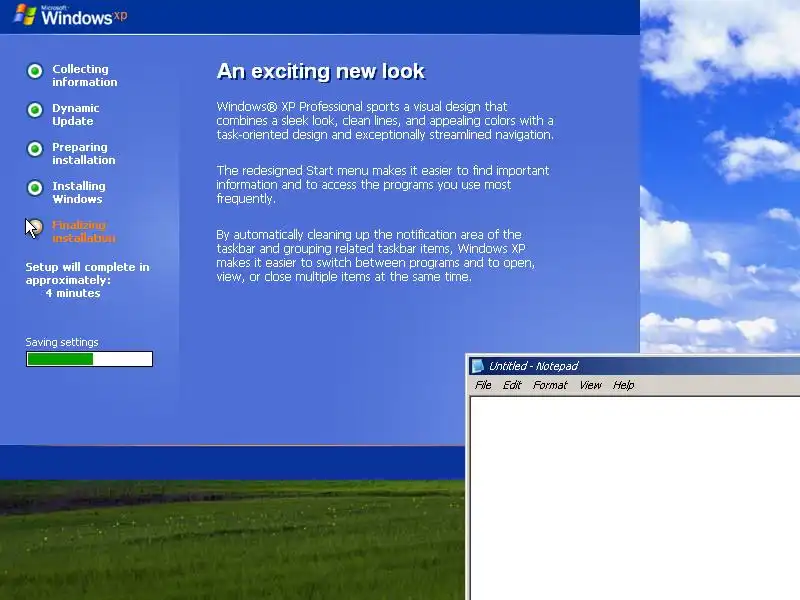Click the 'Preparing installation' label
Image resolution: width=800 pixels, height=600 pixels.
coord(84,154)
